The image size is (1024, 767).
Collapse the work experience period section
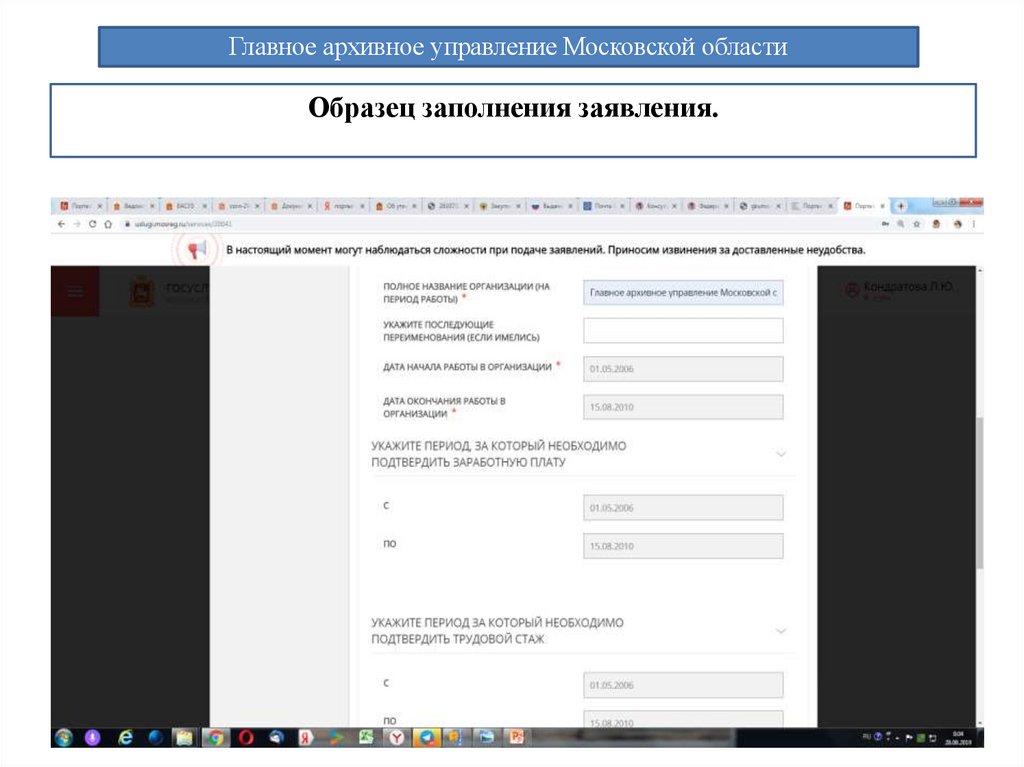click(x=780, y=630)
